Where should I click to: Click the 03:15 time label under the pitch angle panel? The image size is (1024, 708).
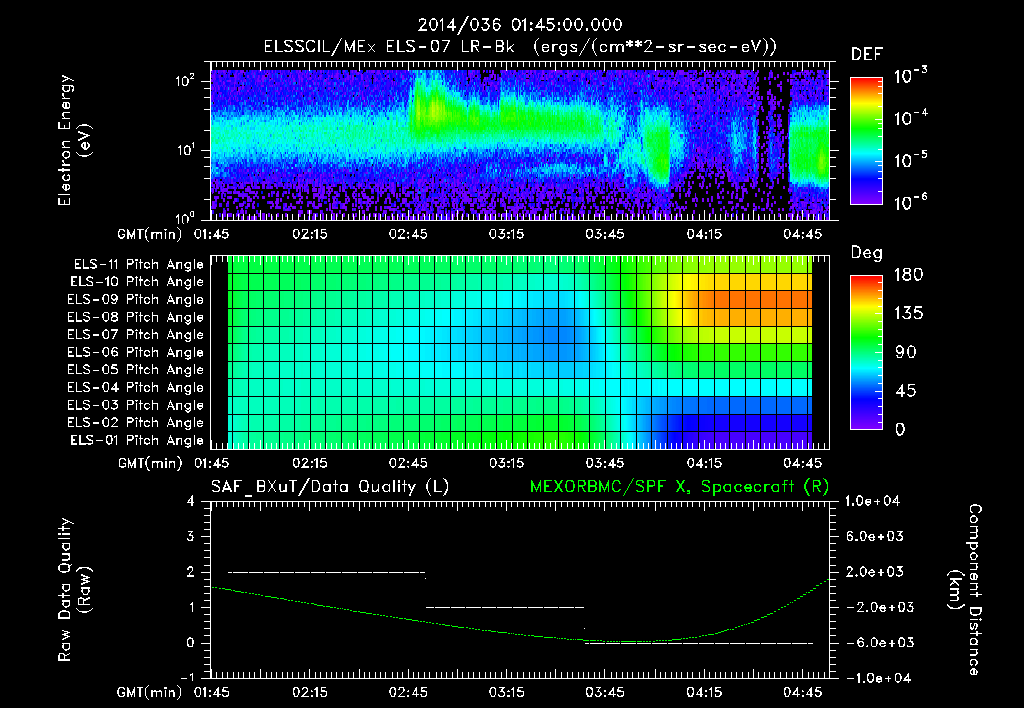tap(507, 463)
